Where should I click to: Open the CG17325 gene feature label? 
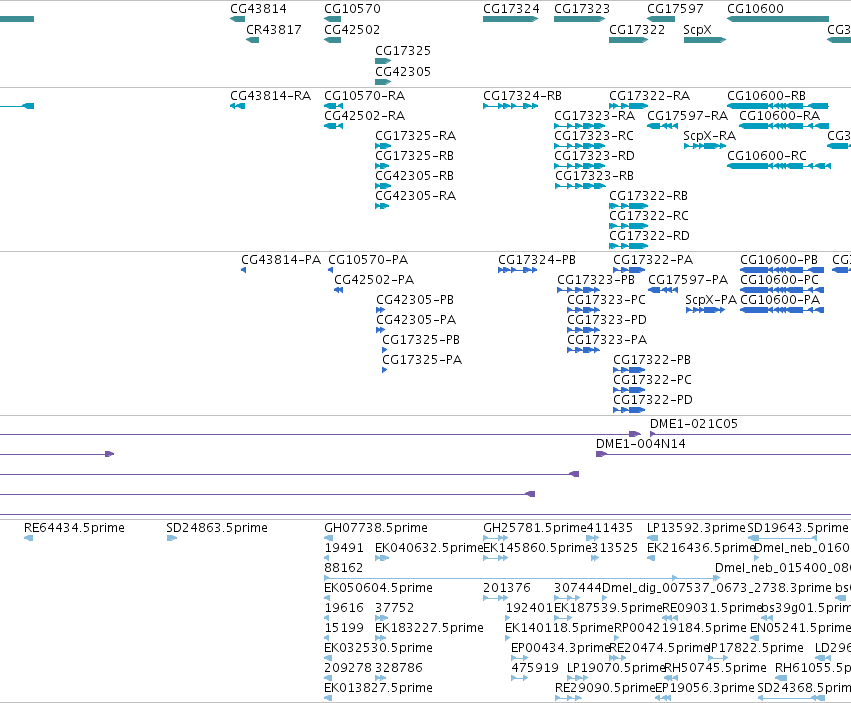tap(403, 51)
